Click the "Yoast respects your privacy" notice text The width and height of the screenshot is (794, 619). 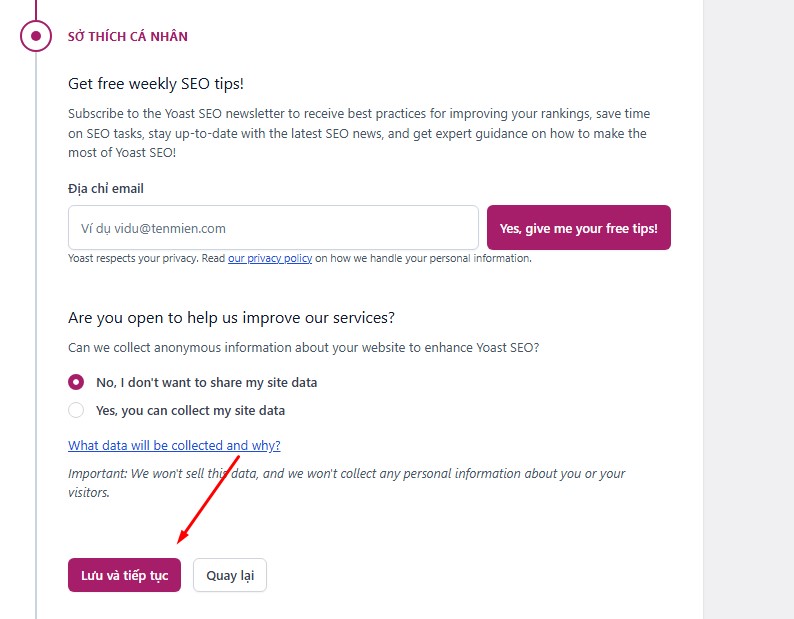pos(146,258)
